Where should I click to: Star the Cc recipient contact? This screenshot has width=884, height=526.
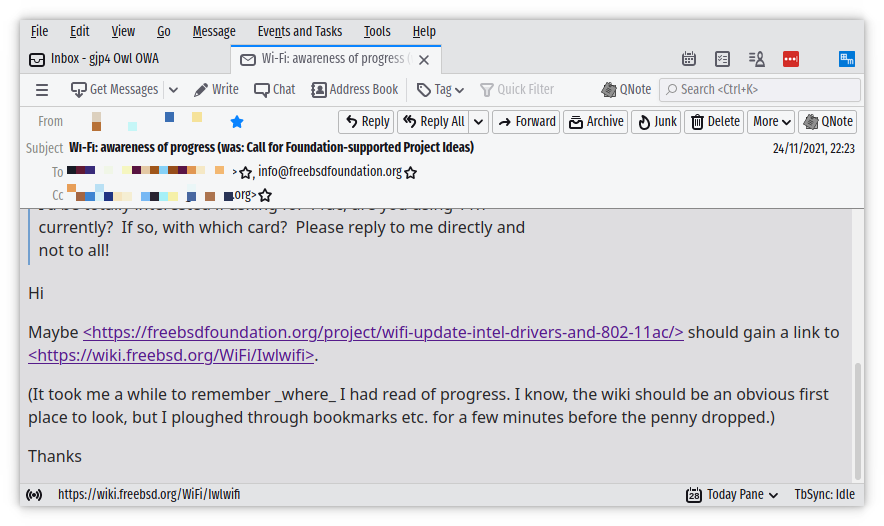265,196
